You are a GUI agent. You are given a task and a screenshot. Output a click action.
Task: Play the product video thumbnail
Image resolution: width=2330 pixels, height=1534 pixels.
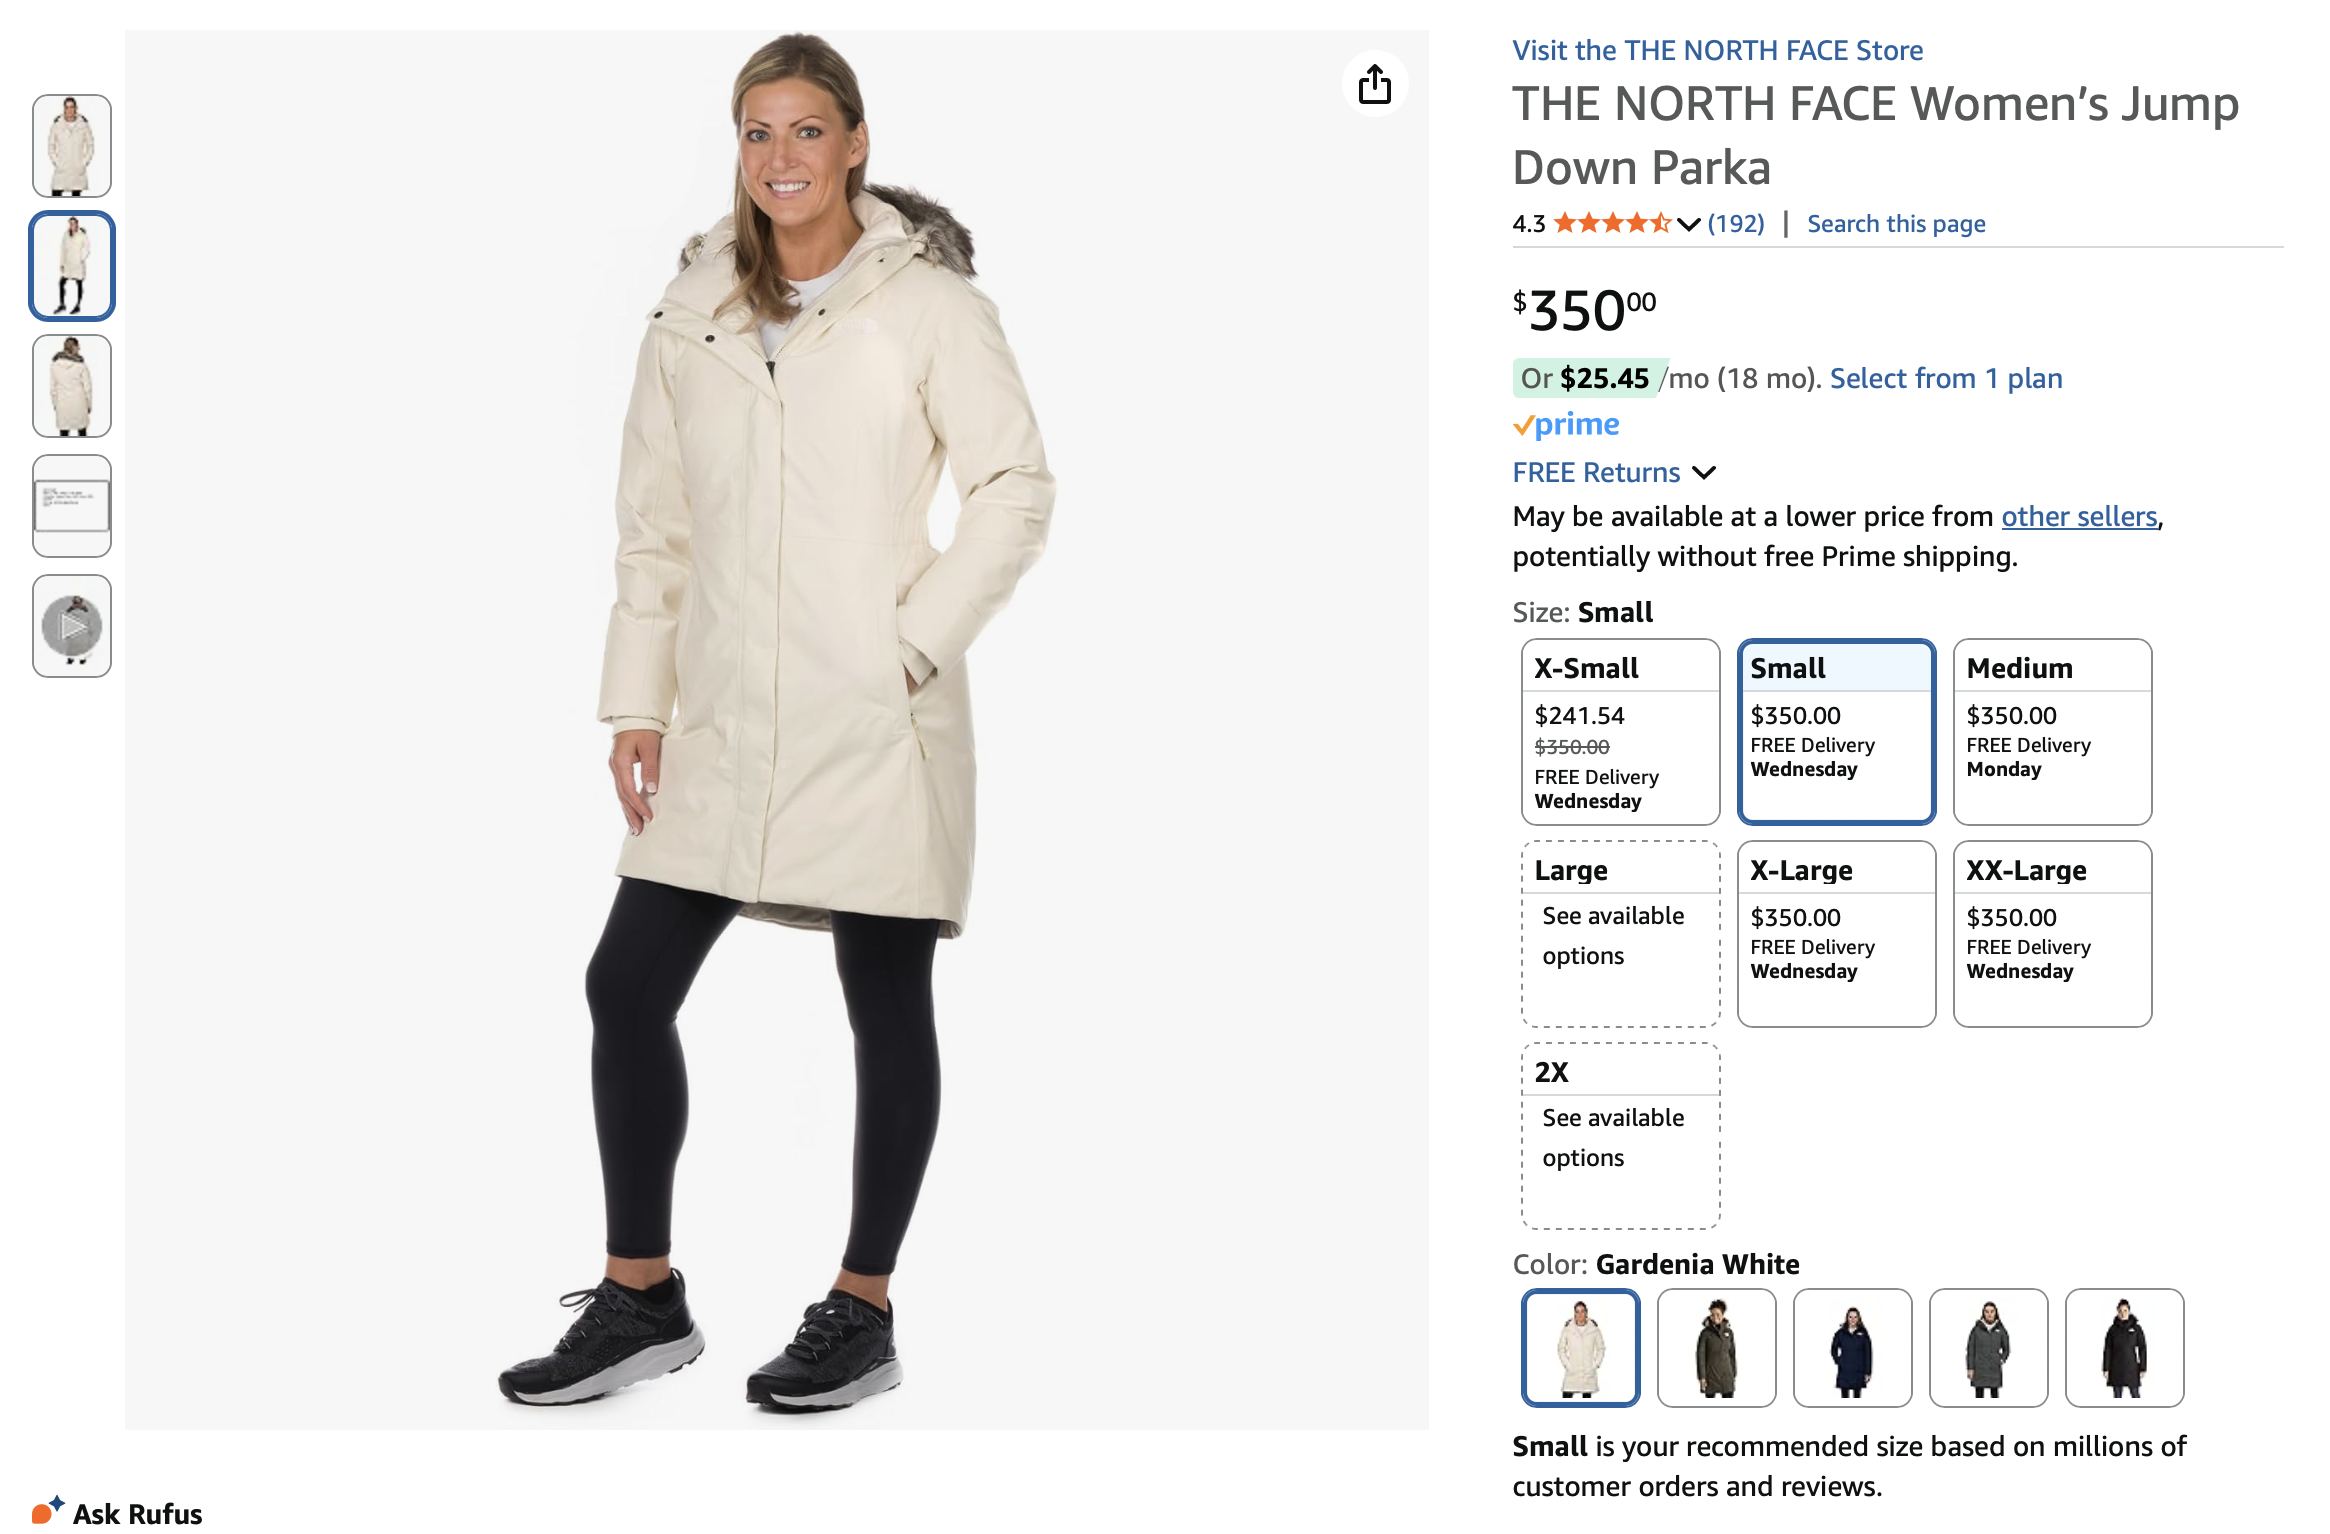click(x=72, y=626)
